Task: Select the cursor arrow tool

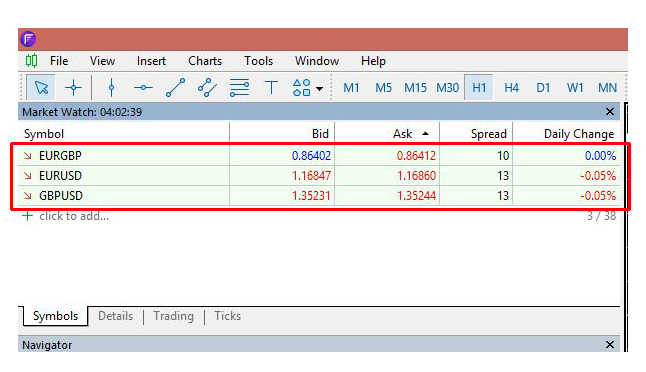Action: 41,87
